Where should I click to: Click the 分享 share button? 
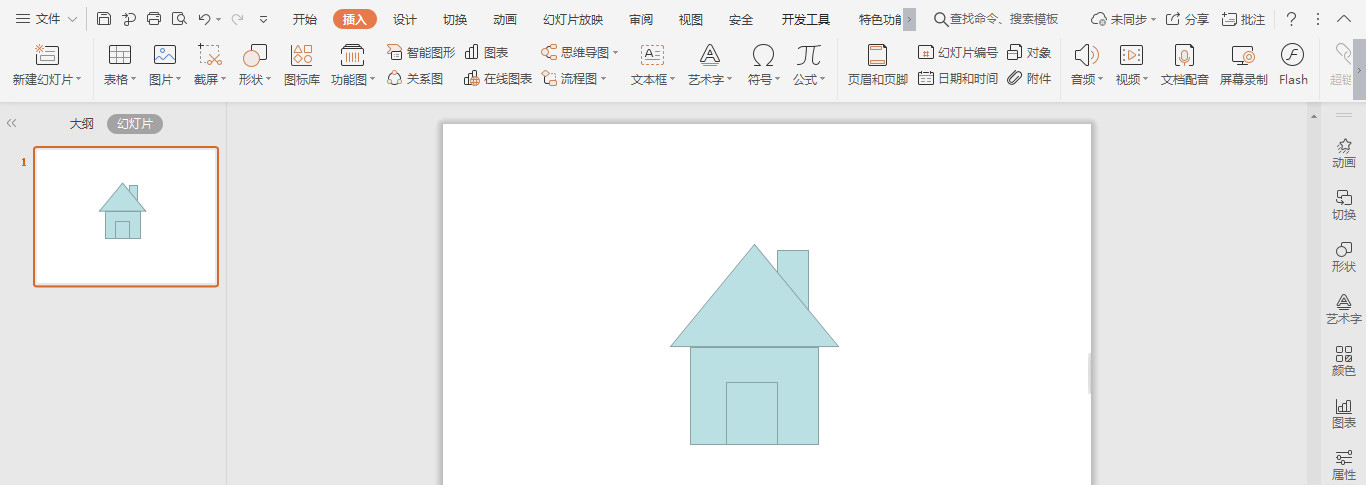[1187, 19]
